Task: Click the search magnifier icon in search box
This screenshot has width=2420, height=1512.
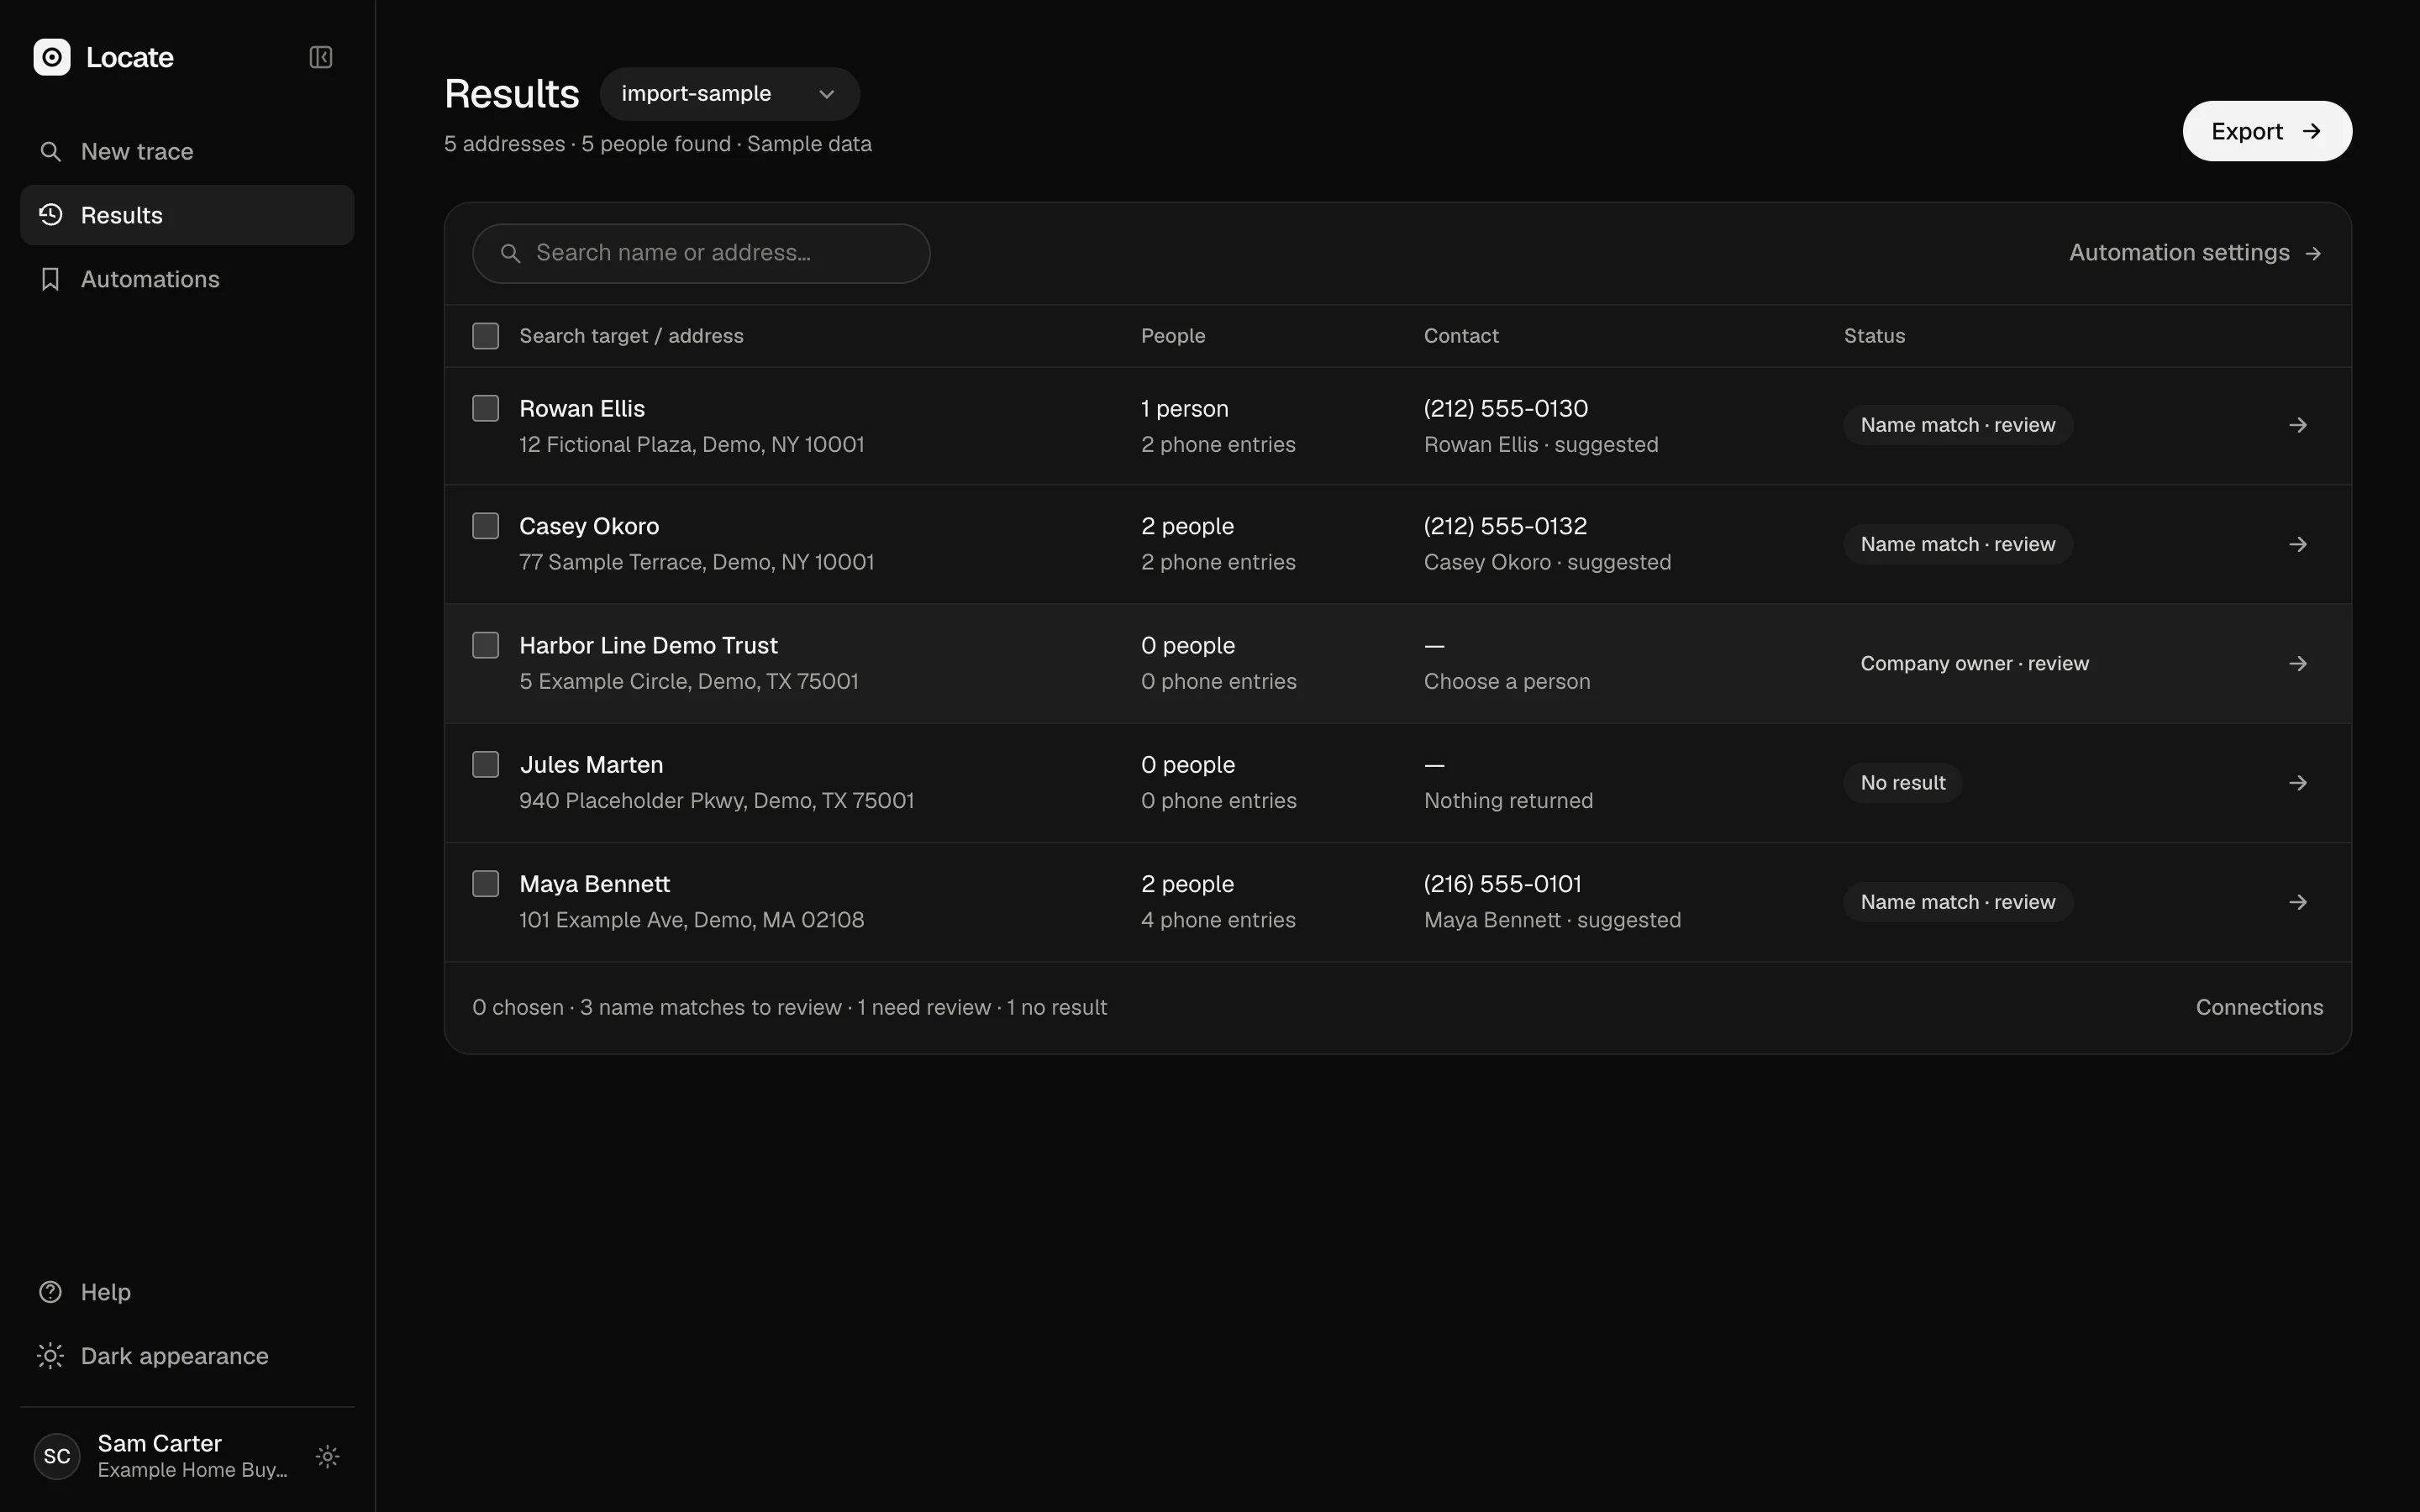Action: (x=510, y=253)
